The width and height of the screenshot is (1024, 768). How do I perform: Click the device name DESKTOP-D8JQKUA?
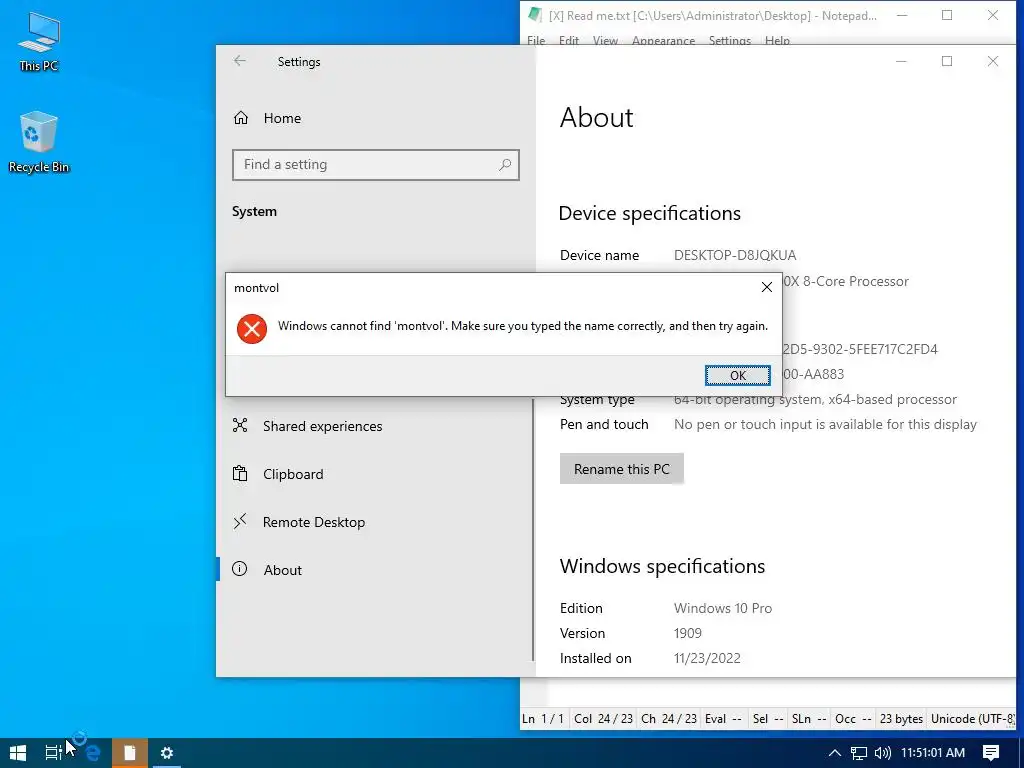(x=735, y=255)
